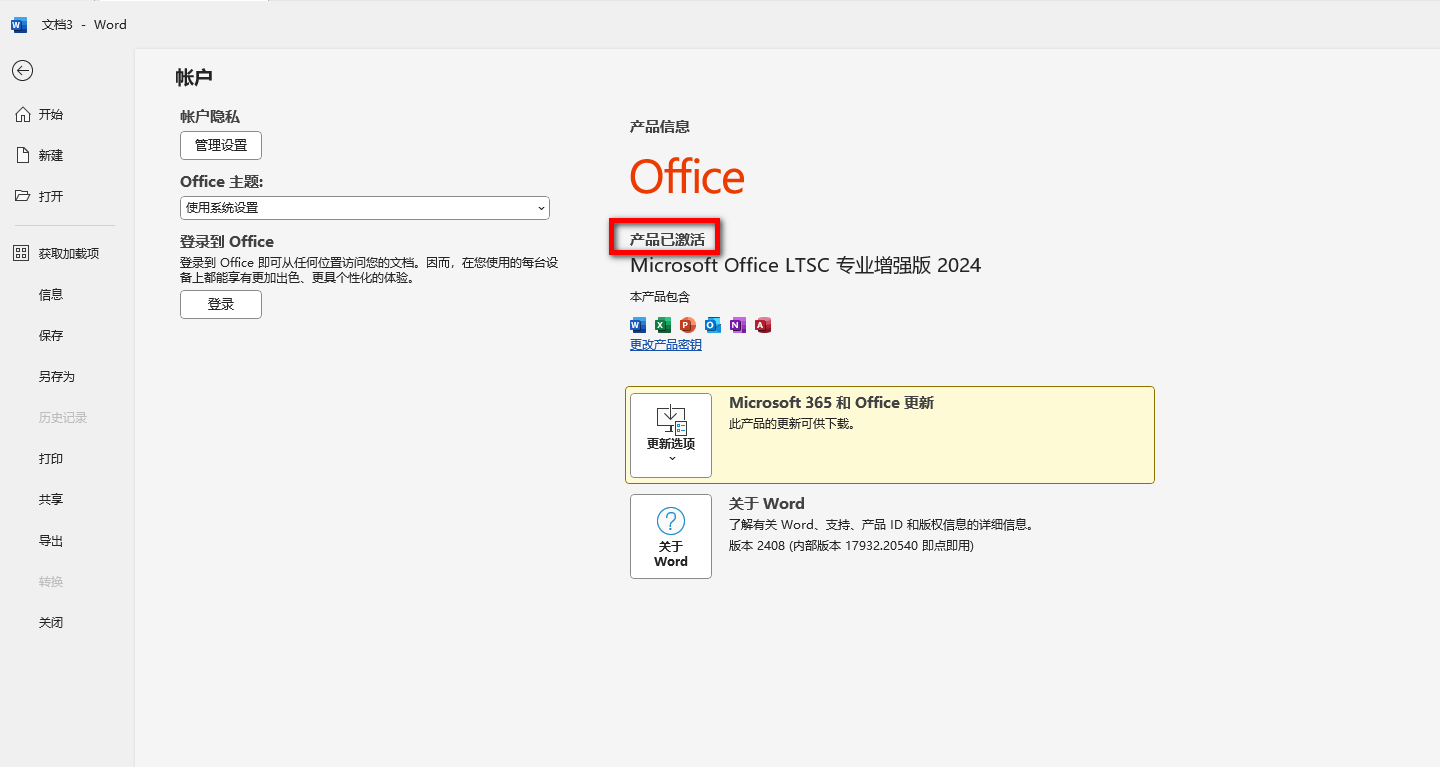Click the OneNote app icon under 本产品包含
This screenshot has height=767, width=1440.
click(738, 325)
